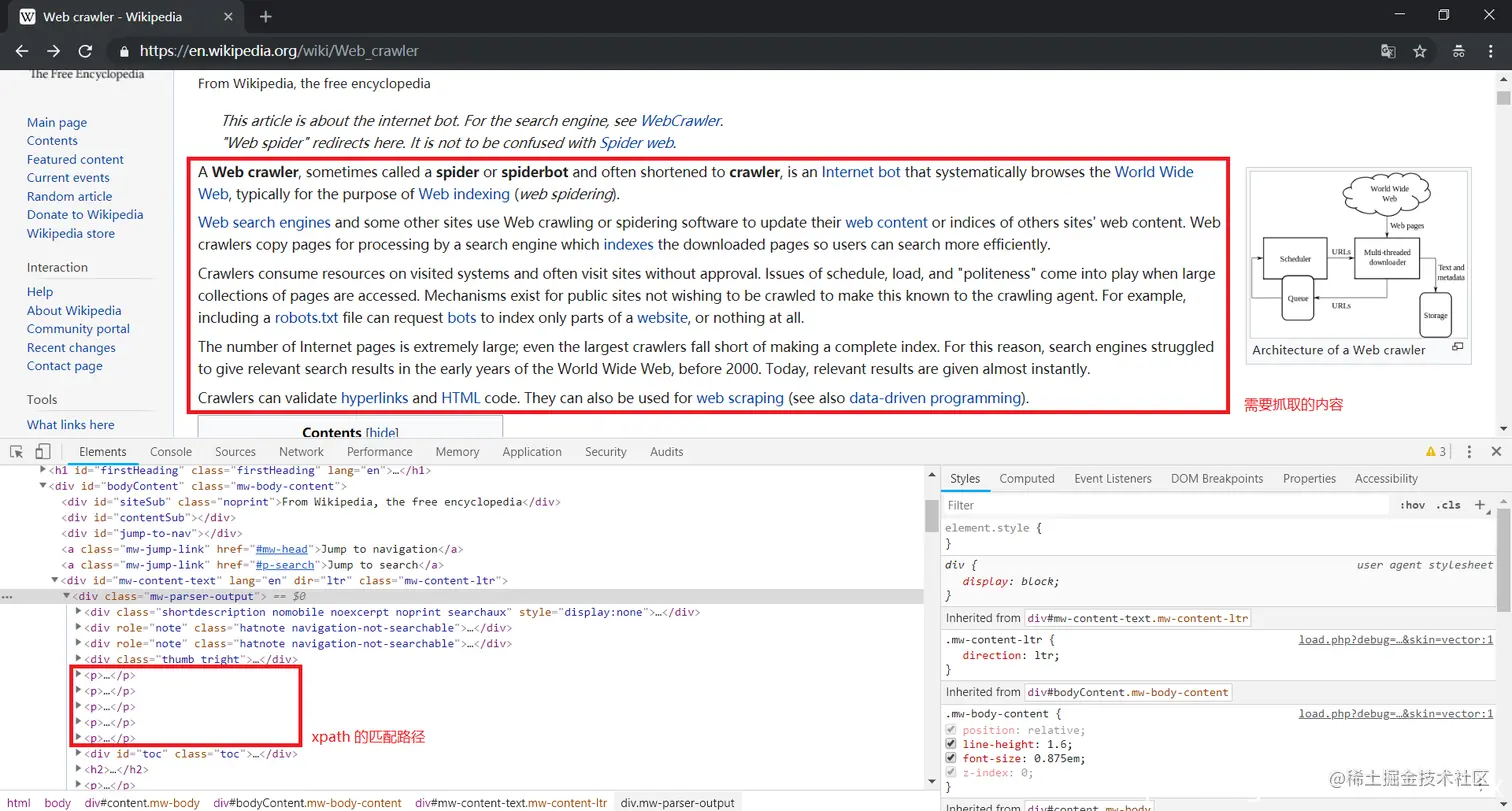Open a new browser tab

coord(266,17)
